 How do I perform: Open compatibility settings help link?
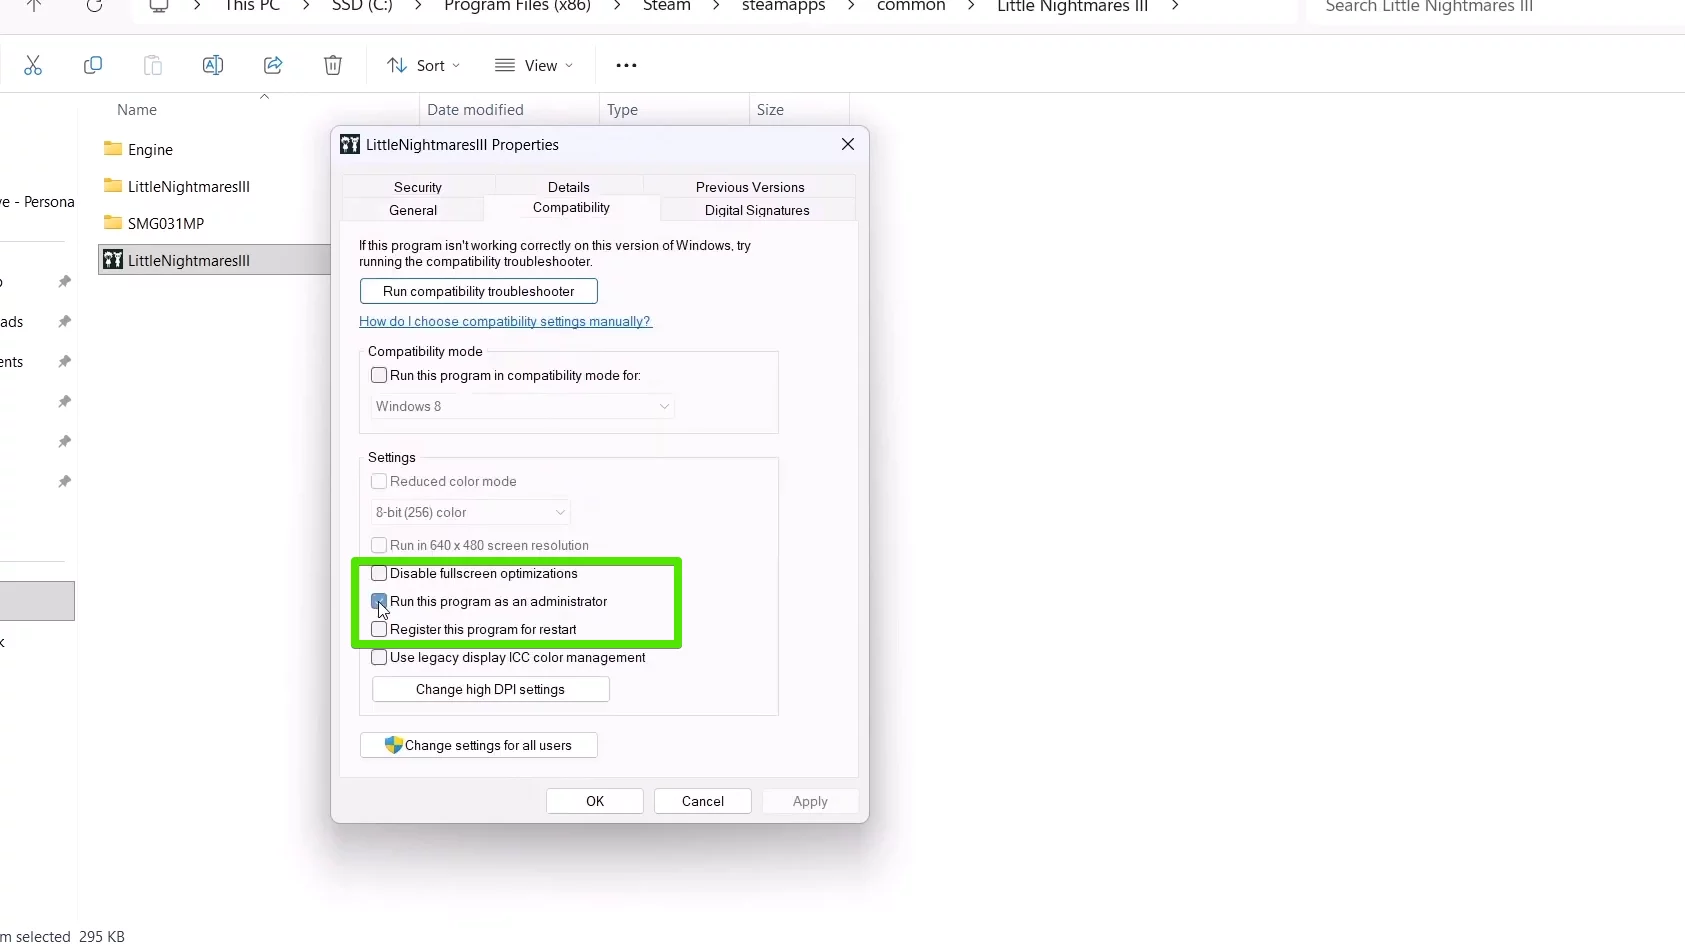pos(505,322)
